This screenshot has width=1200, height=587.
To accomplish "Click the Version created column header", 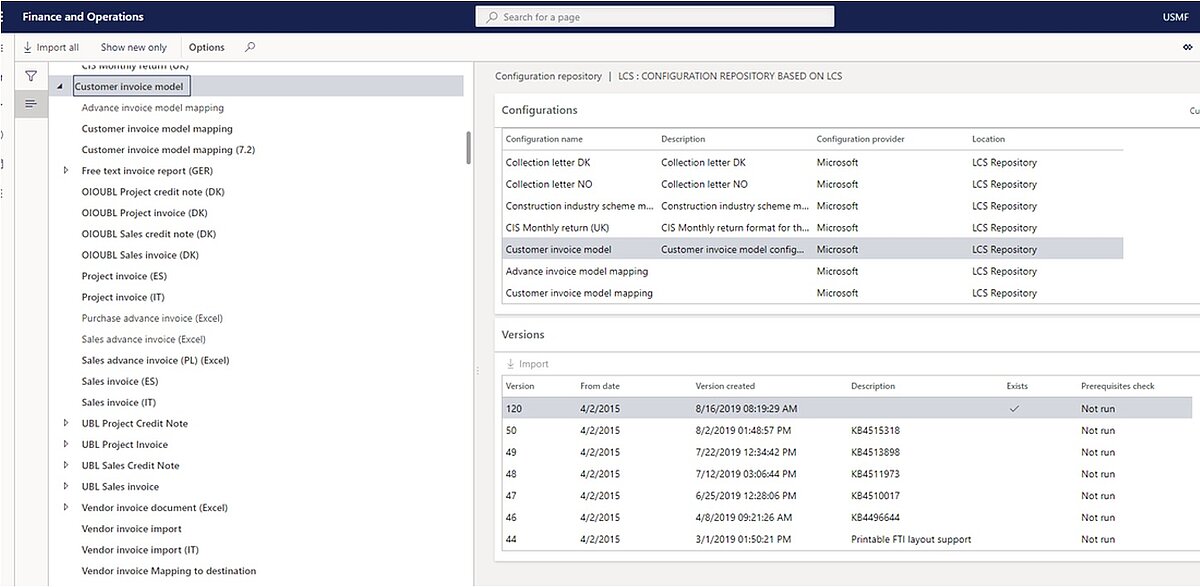I will pos(725,386).
